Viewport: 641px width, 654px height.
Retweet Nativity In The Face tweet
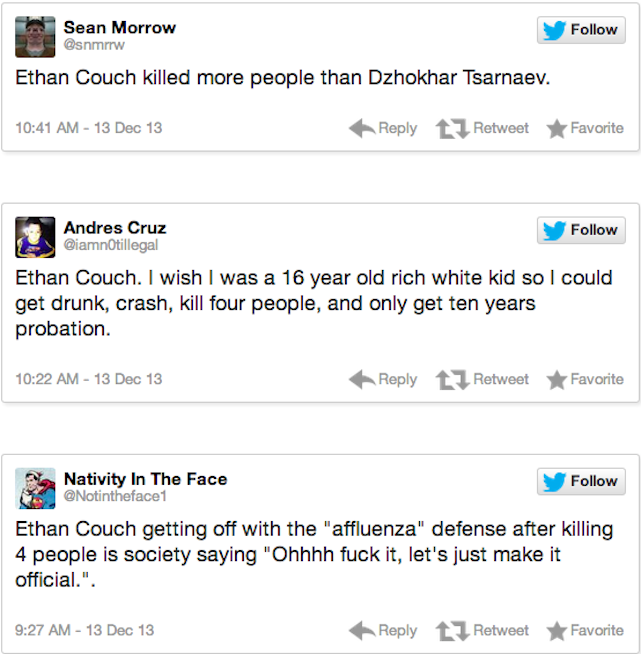tap(483, 630)
